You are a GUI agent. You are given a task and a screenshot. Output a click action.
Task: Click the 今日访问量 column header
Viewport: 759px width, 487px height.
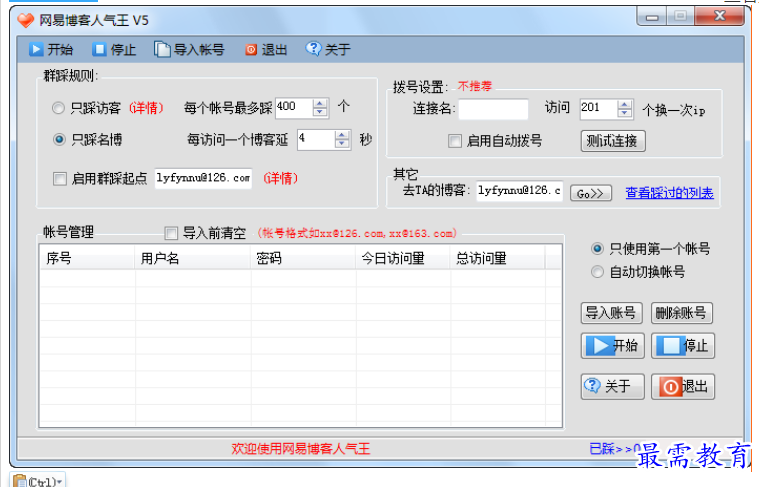(403, 259)
